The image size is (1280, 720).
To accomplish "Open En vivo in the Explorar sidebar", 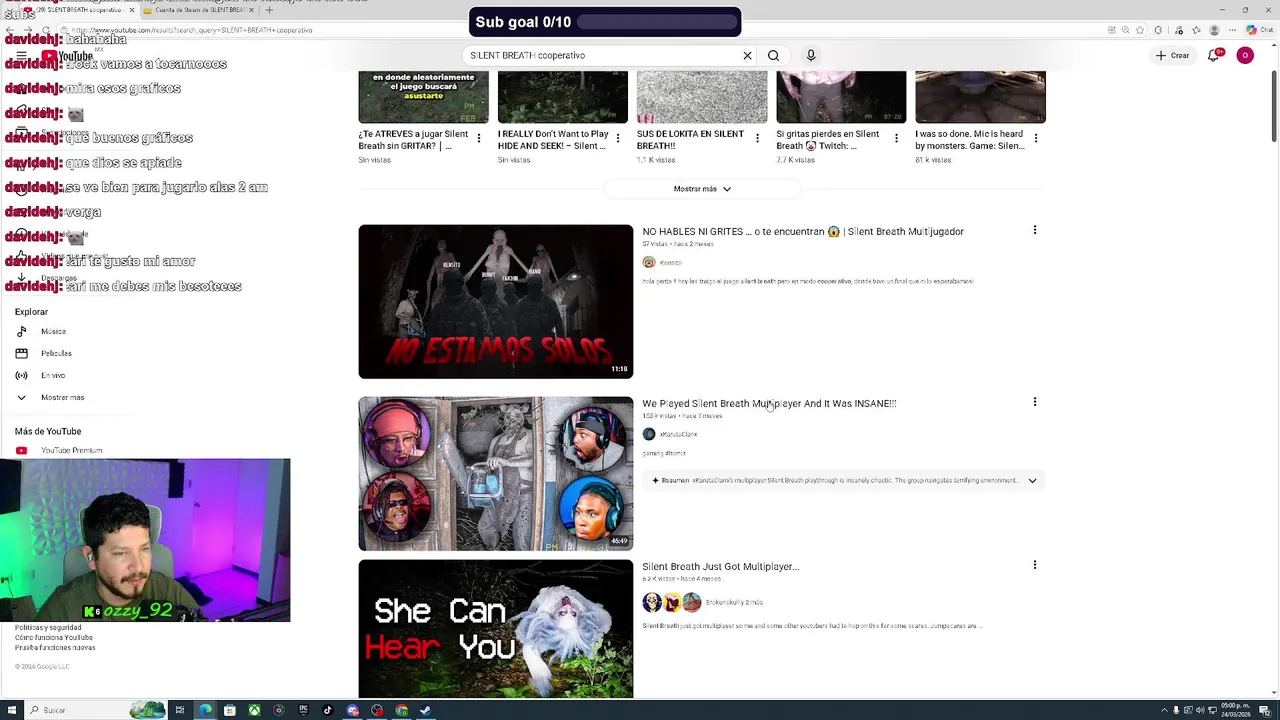I will pos(53,375).
